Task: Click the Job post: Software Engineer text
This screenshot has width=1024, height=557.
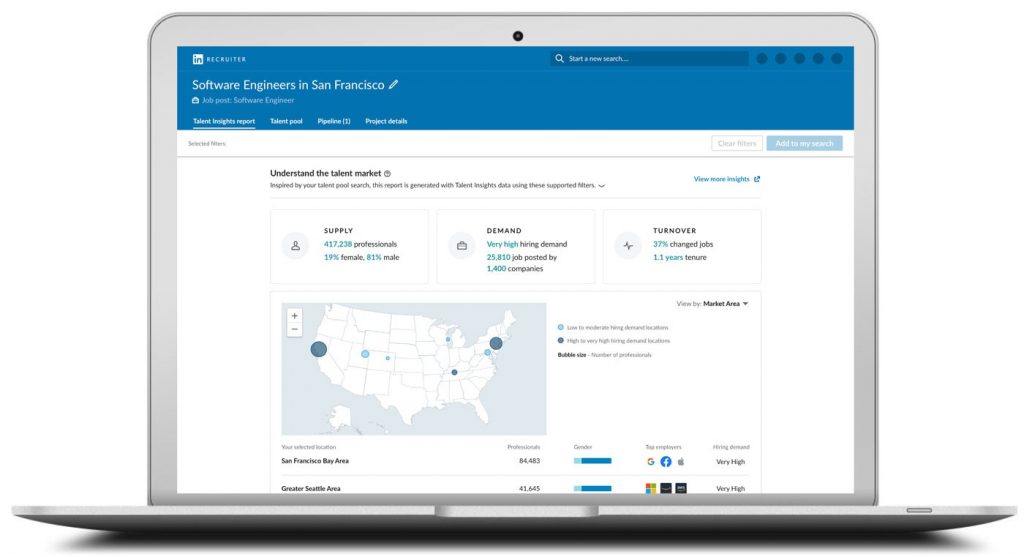Action: [x=248, y=101]
